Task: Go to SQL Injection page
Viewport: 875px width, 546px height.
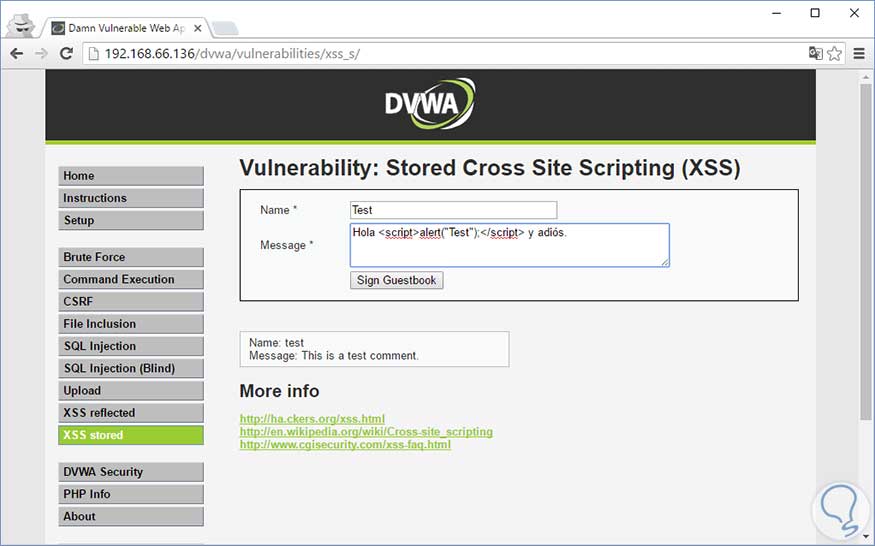Action: coord(131,346)
